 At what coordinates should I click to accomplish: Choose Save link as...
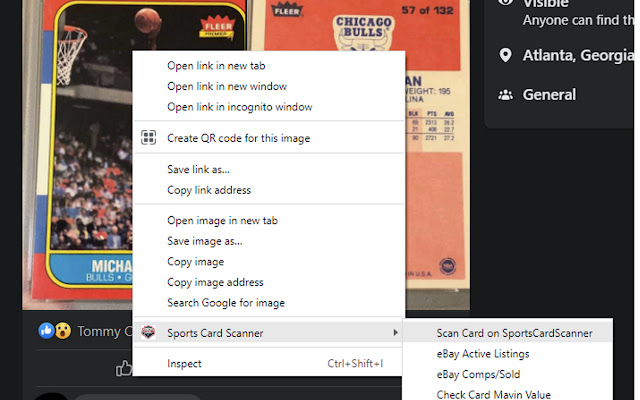pos(269,169)
